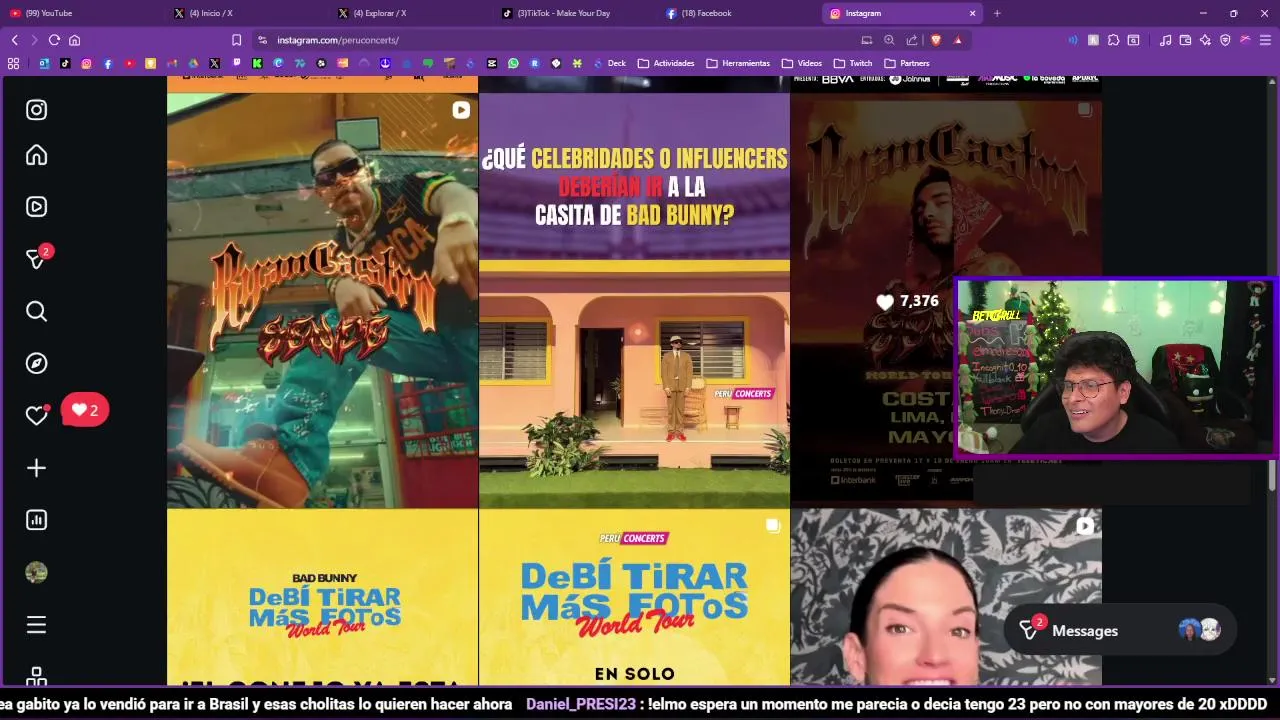1280x720 pixels.
Task: Open the More hamburger menu in sidebar
Action: click(36, 625)
